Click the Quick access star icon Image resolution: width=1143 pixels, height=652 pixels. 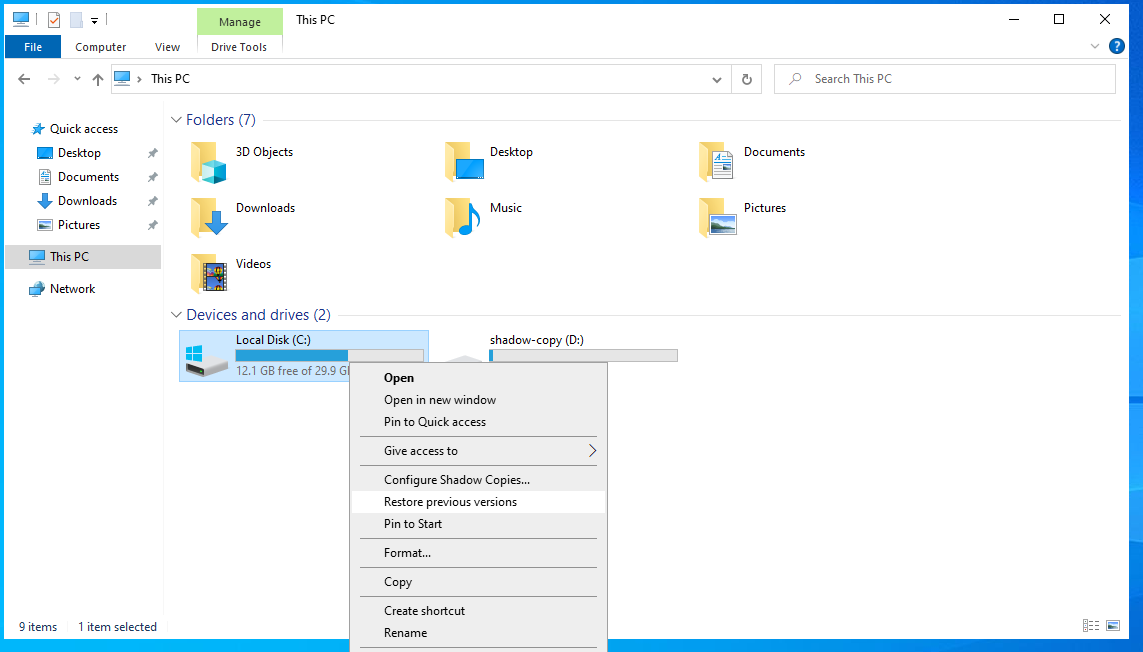(38, 129)
